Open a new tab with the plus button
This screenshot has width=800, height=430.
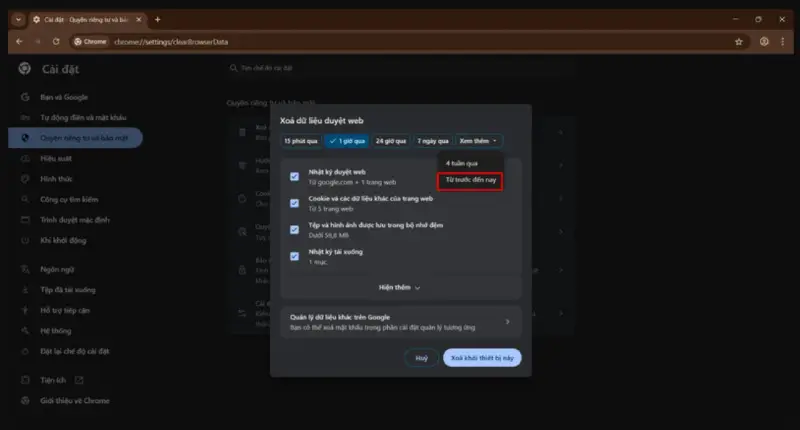point(158,19)
